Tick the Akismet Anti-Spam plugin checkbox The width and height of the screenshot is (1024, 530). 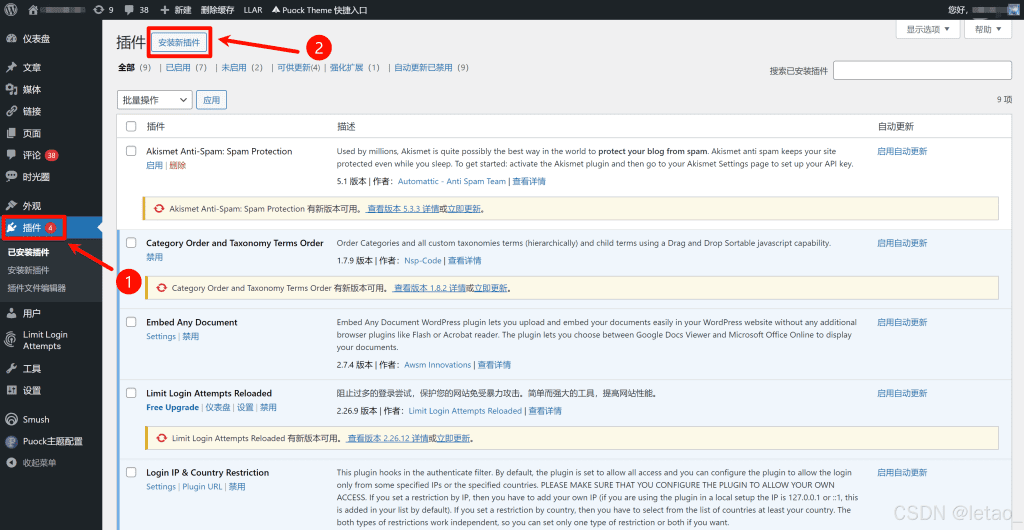point(131,152)
